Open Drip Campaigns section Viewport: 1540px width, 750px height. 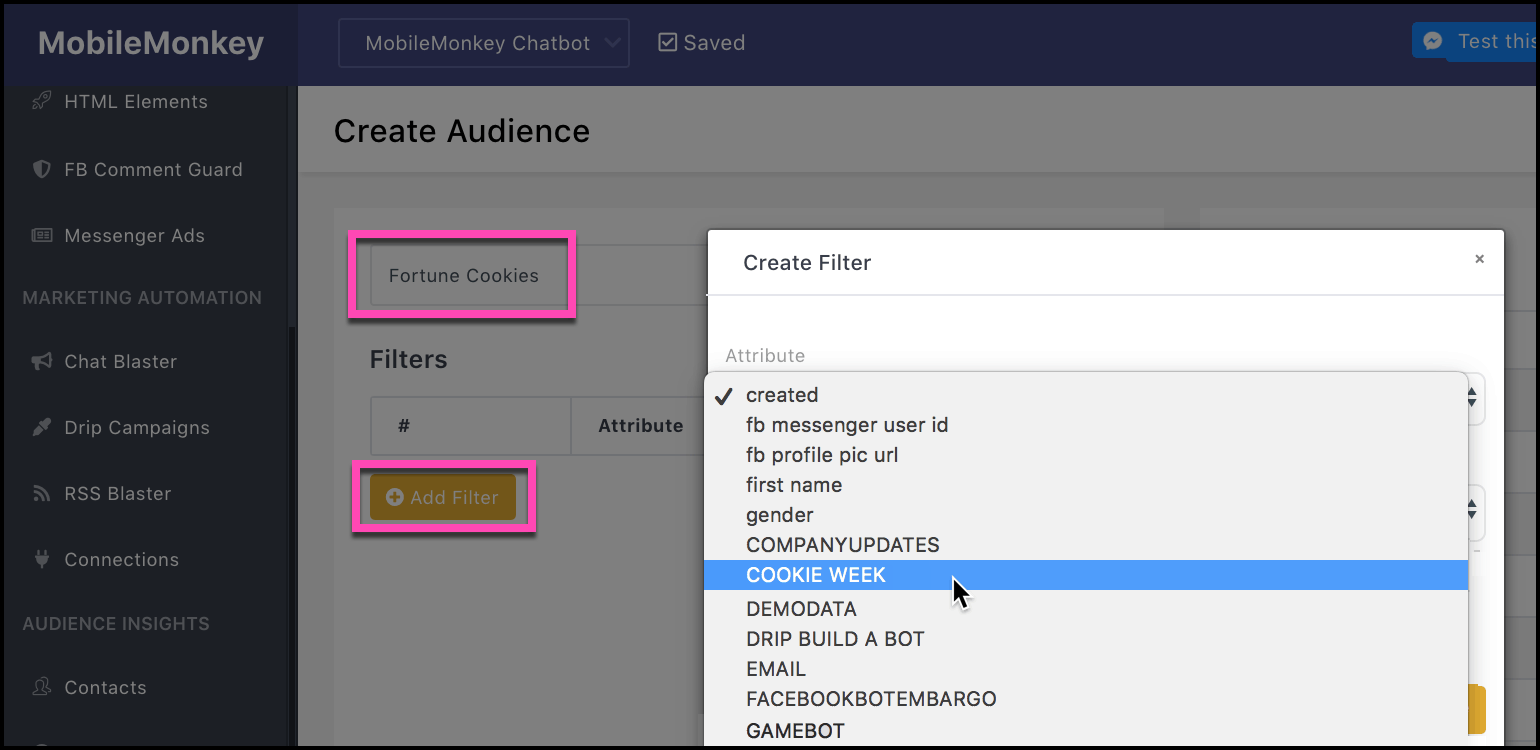(x=137, y=427)
